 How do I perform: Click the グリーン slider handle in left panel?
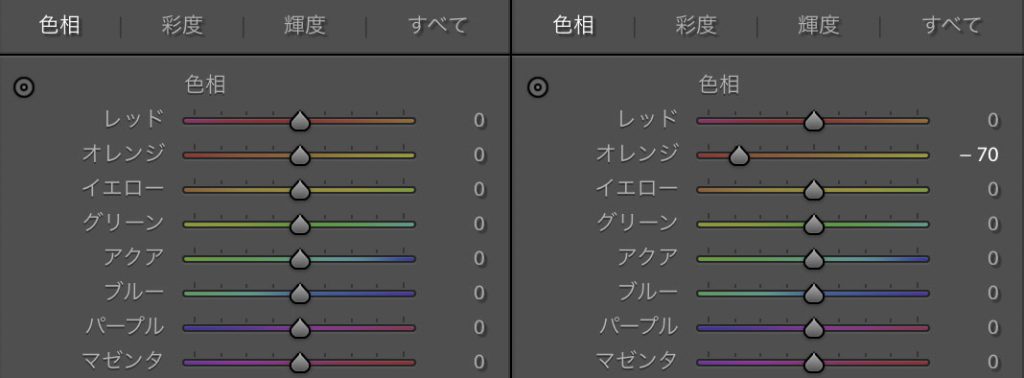(300, 225)
